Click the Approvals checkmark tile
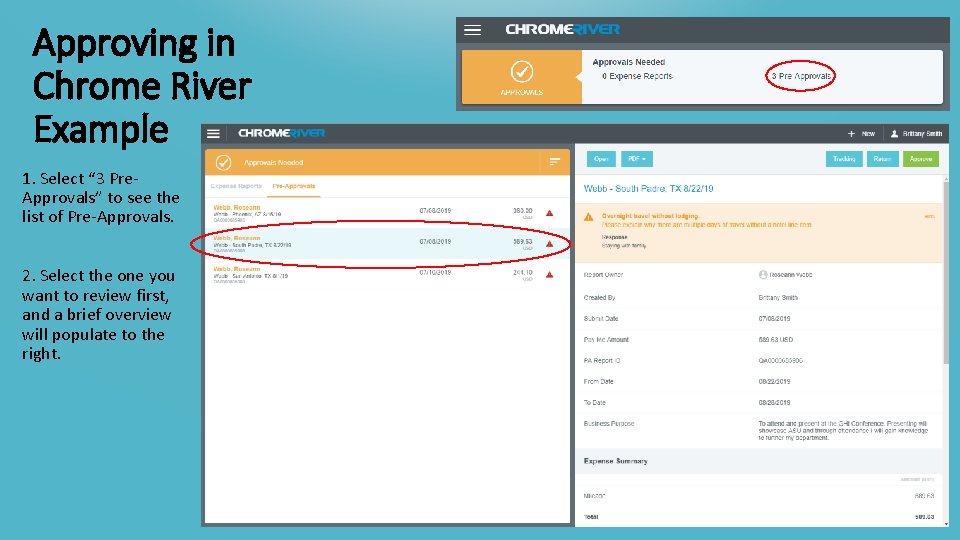Image resolution: width=960 pixels, height=540 pixels. (x=522, y=77)
